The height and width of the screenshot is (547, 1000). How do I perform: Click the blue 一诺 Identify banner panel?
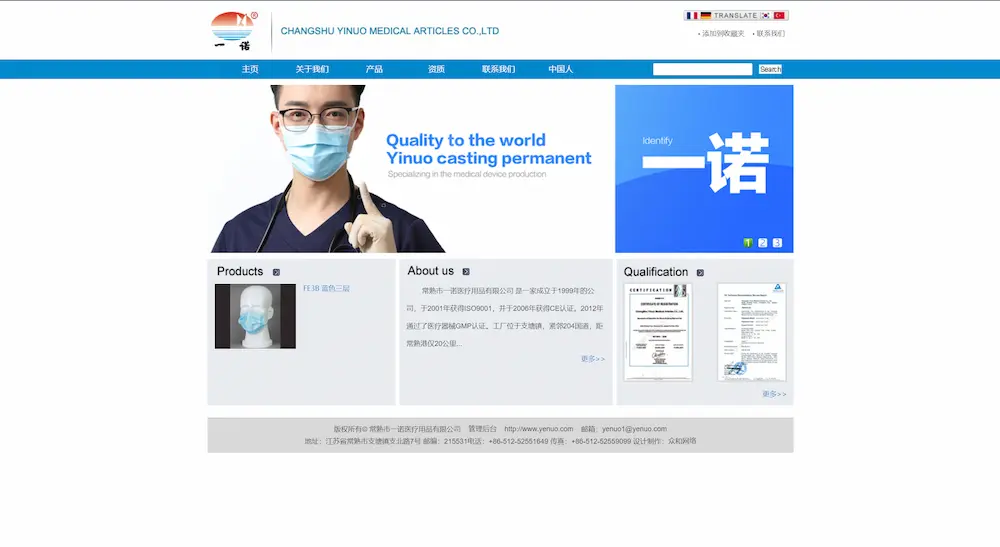pyautogui.click(x=704, y=169)
